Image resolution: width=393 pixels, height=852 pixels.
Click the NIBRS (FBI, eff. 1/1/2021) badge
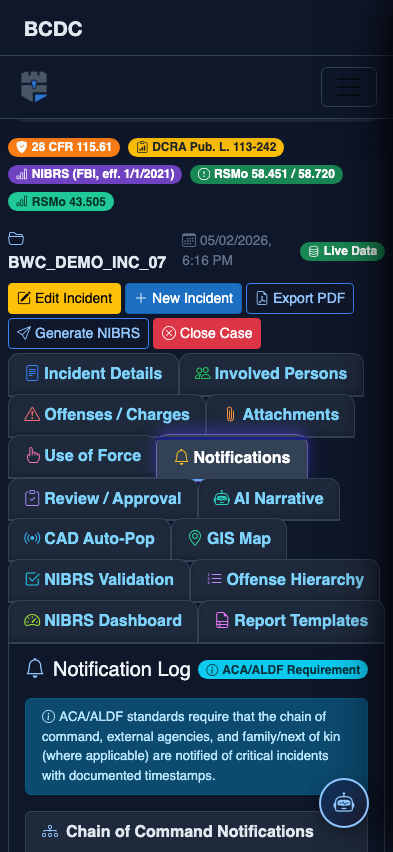pyautogui.click(x=95, y=174)
